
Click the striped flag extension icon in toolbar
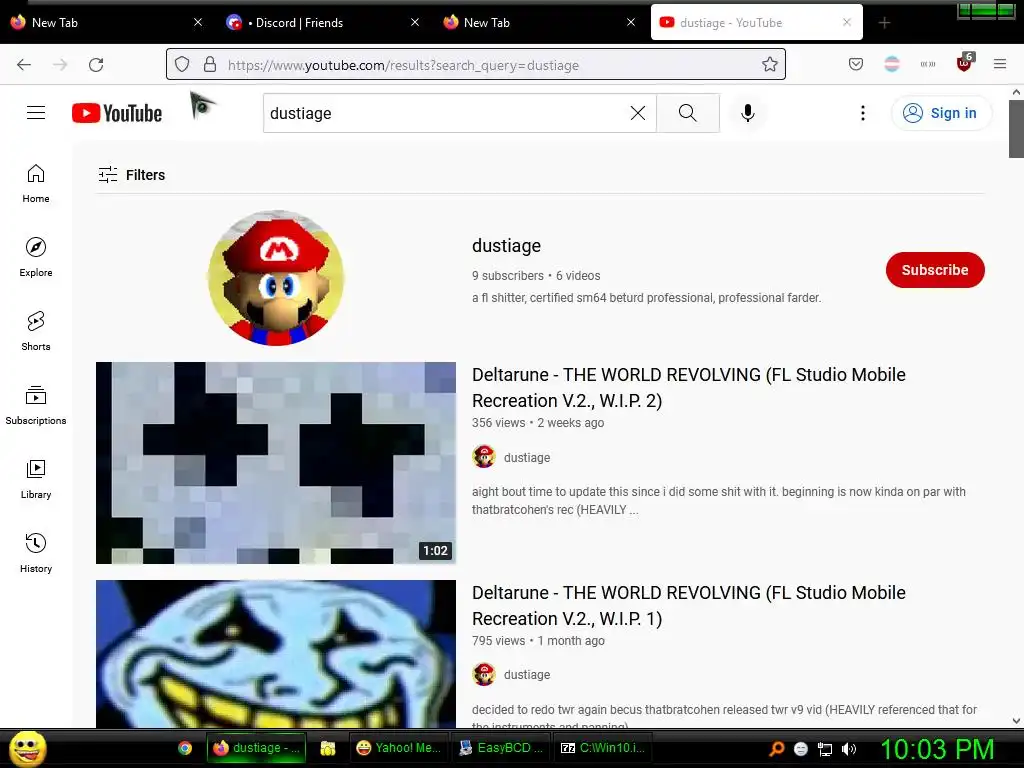pos(892,64)
